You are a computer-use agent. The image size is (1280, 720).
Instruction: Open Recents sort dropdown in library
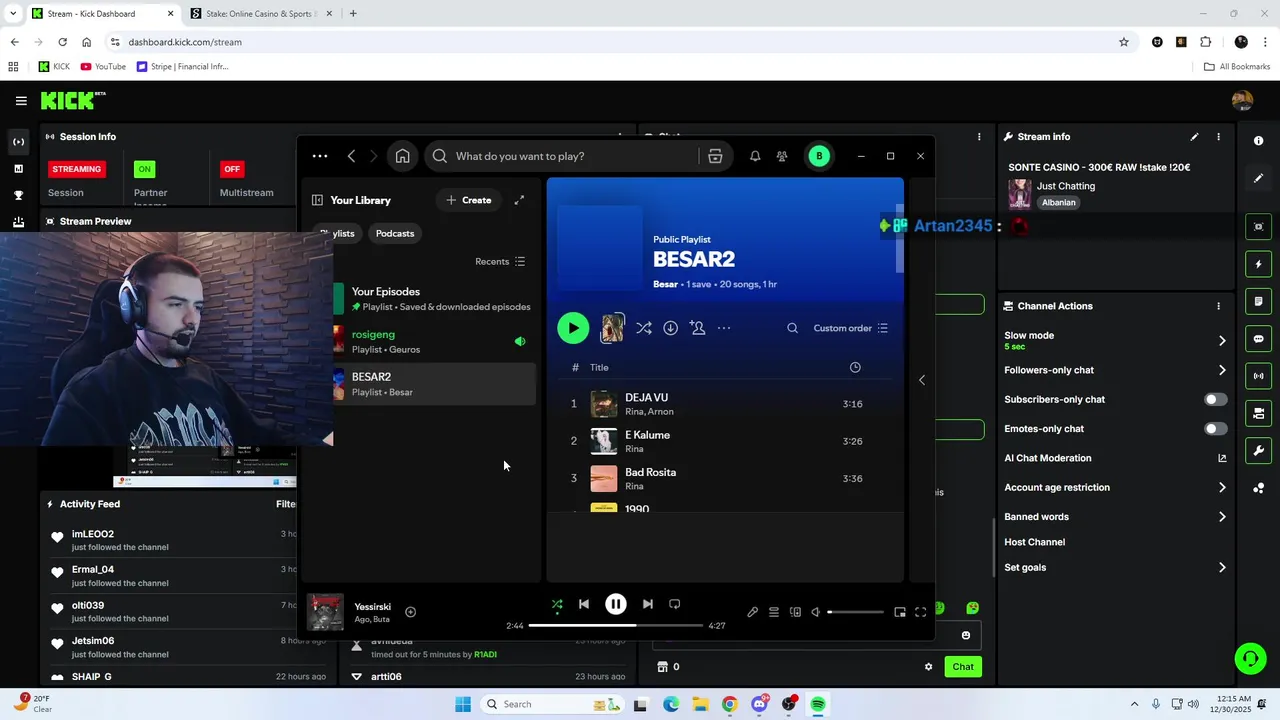(x=500, y=261)
